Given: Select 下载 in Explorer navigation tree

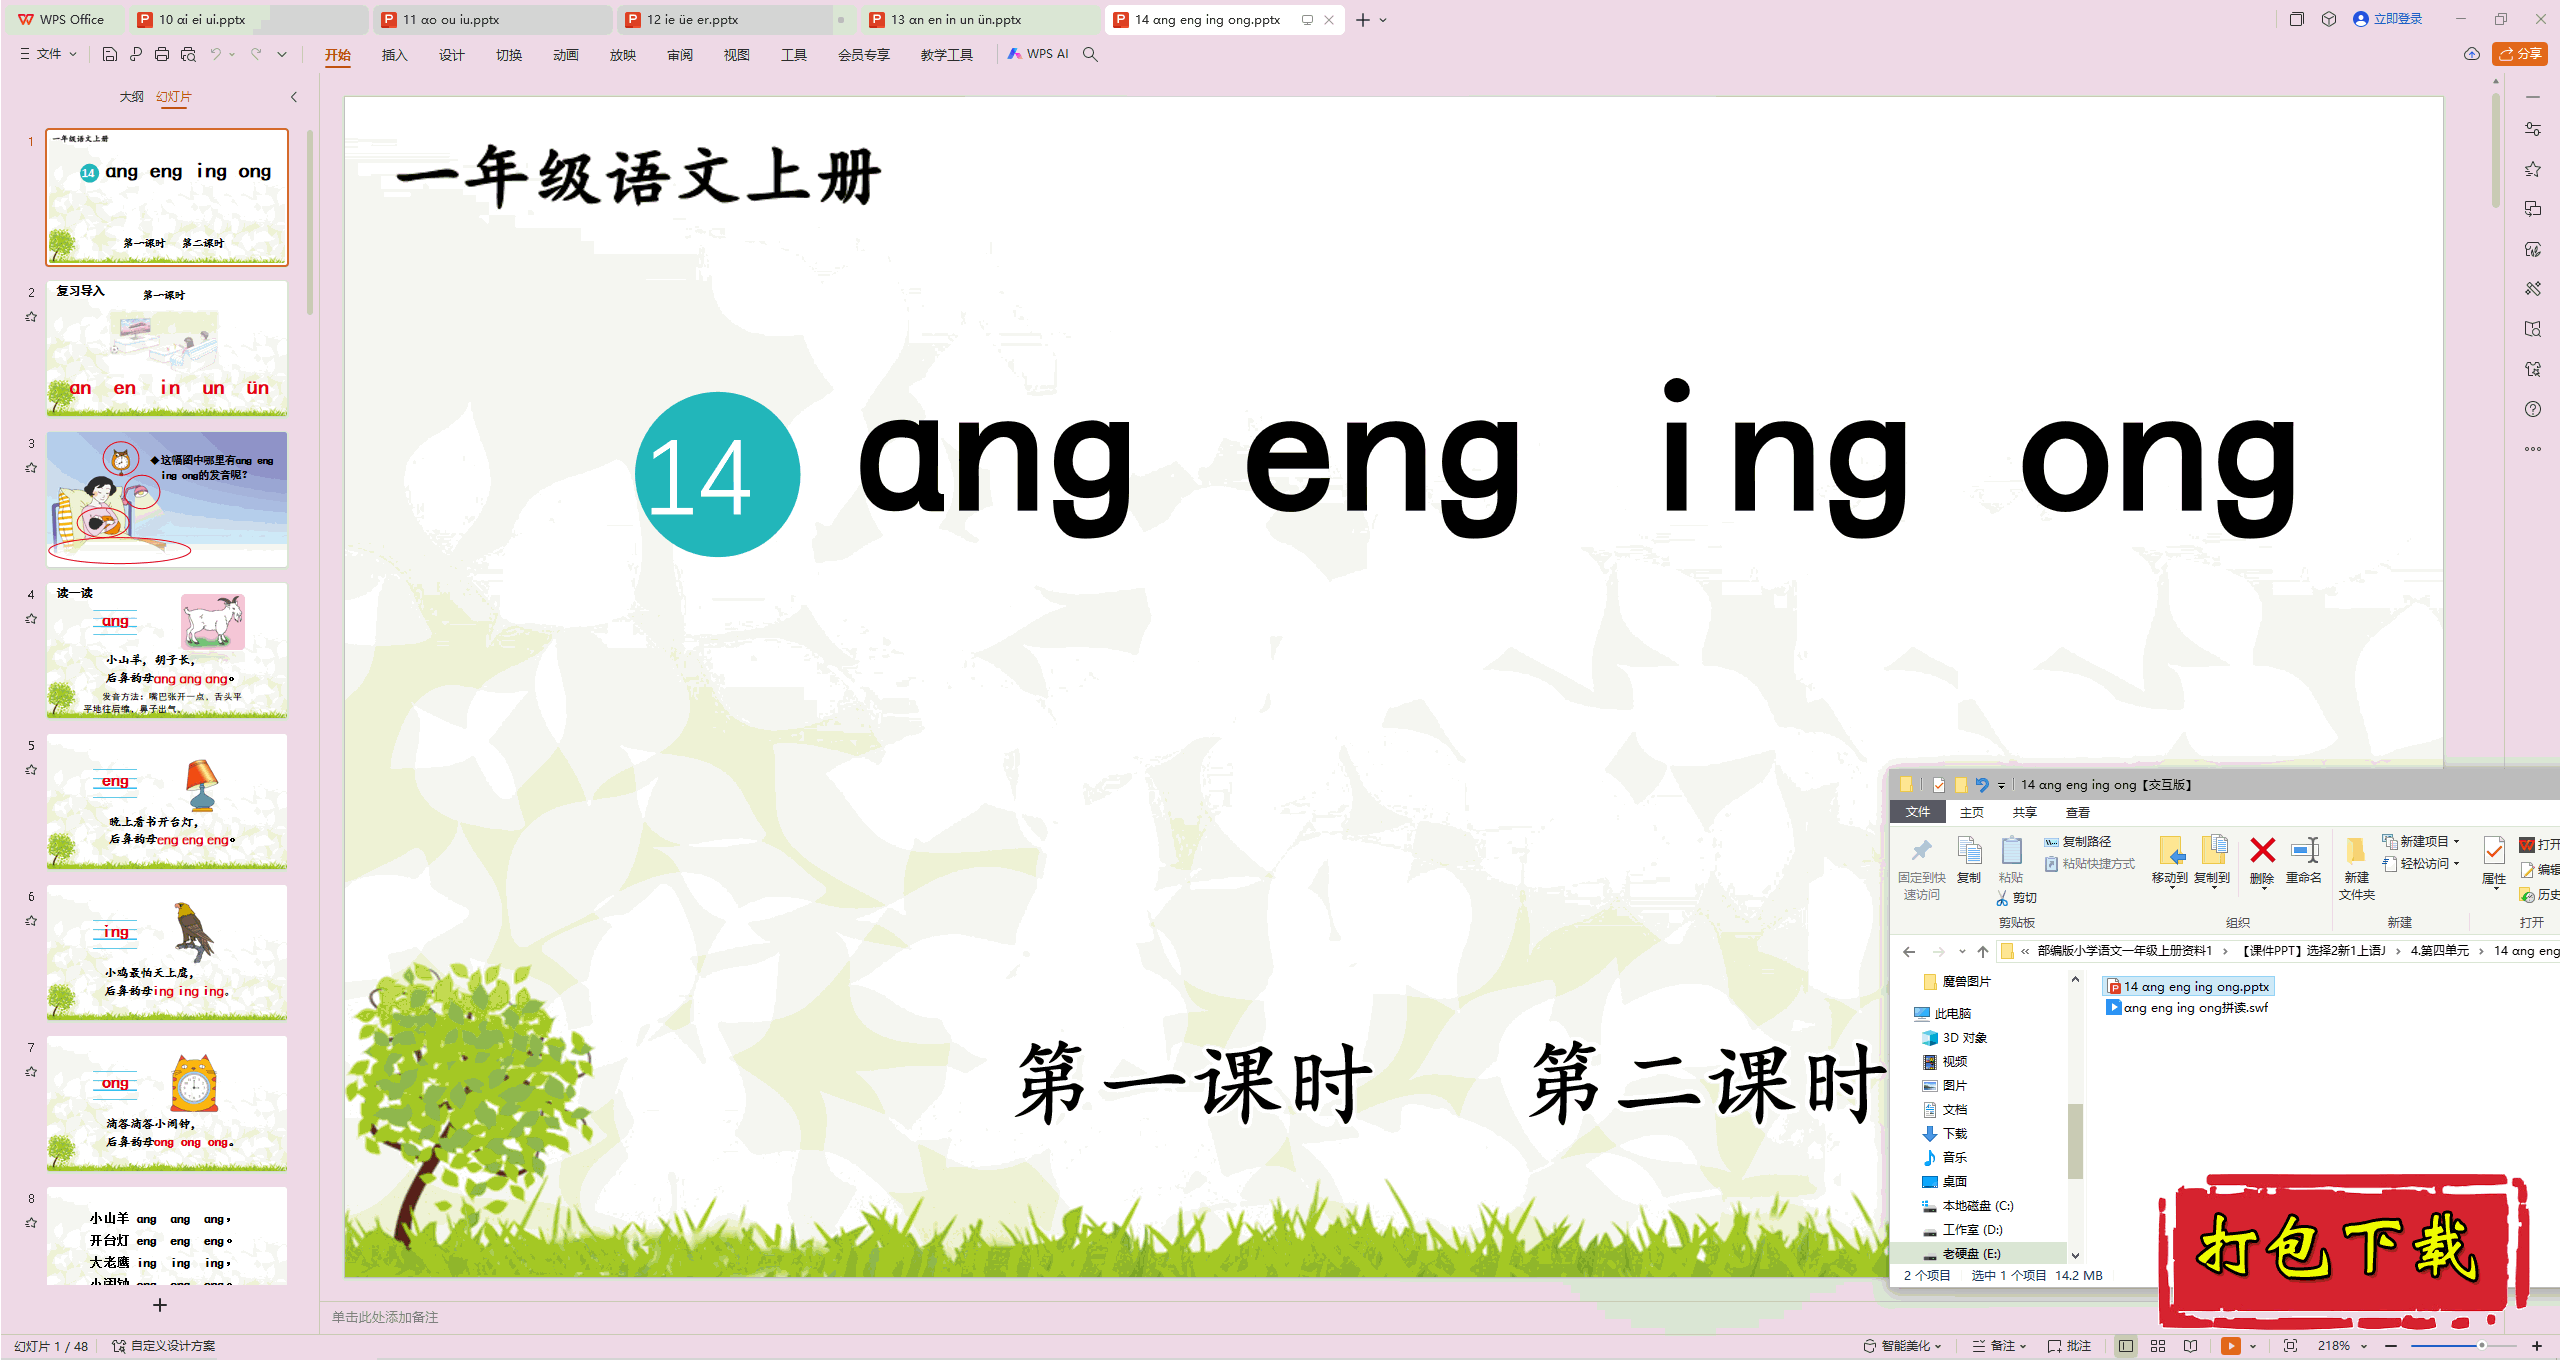Looking at the screenshot, I should pos(1944,1134).
